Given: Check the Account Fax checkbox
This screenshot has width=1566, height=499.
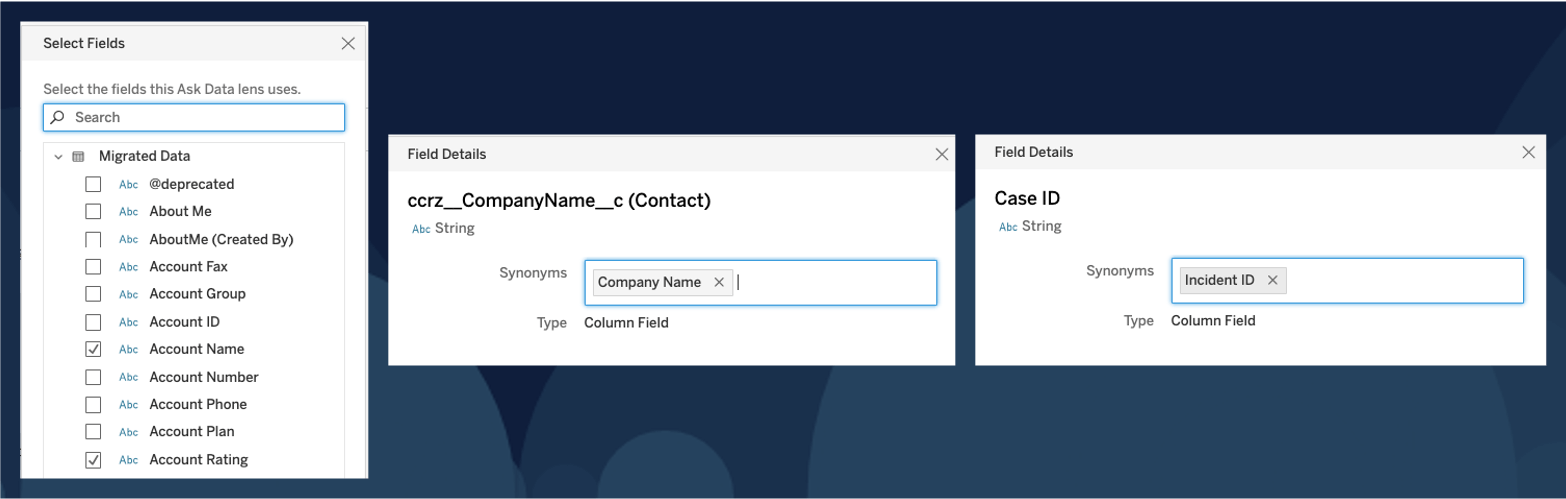Looking at the screenshot, I should [x=93, y=267].
